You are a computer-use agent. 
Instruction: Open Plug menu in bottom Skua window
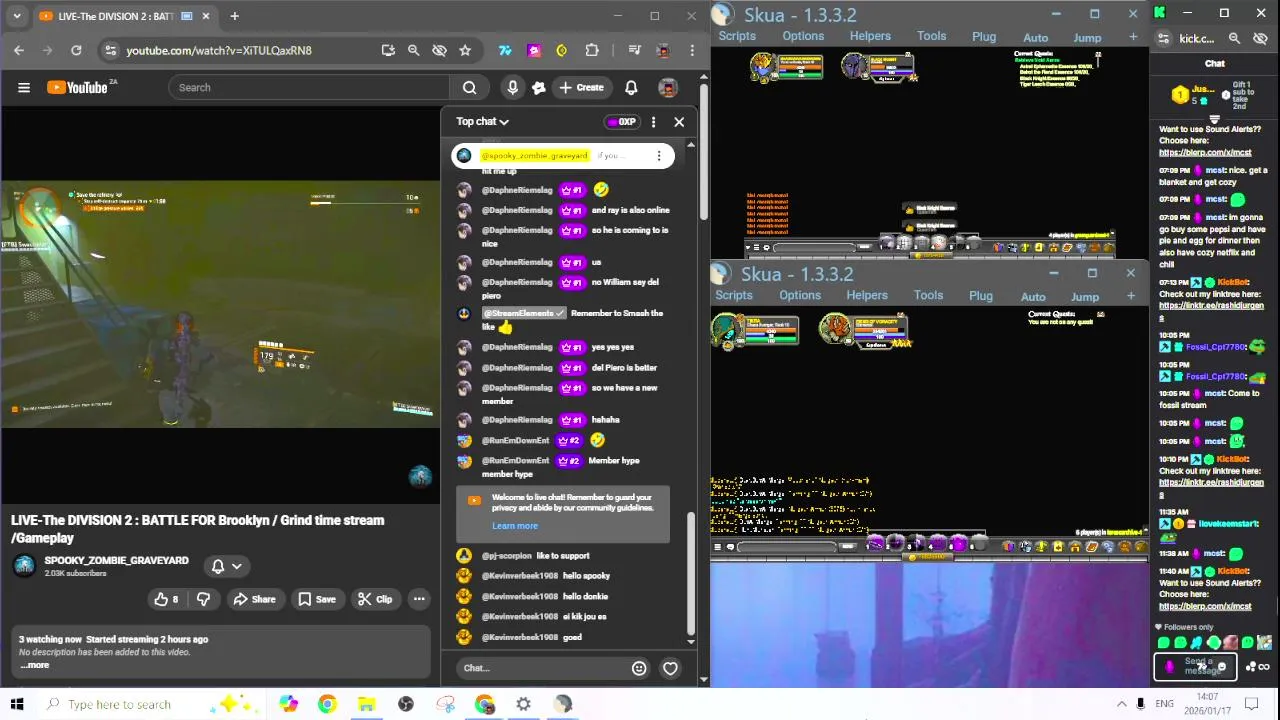pyautogui.click(x=981, y=296)
